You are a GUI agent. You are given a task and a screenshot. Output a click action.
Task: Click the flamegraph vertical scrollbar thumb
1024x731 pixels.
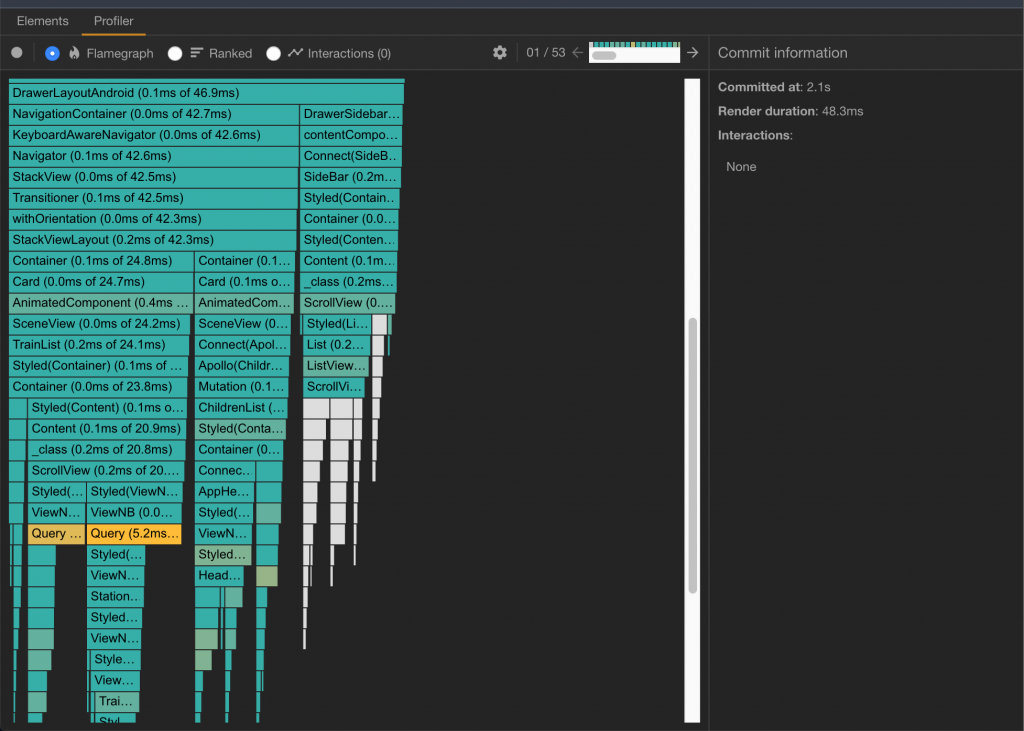coord(692,456)
